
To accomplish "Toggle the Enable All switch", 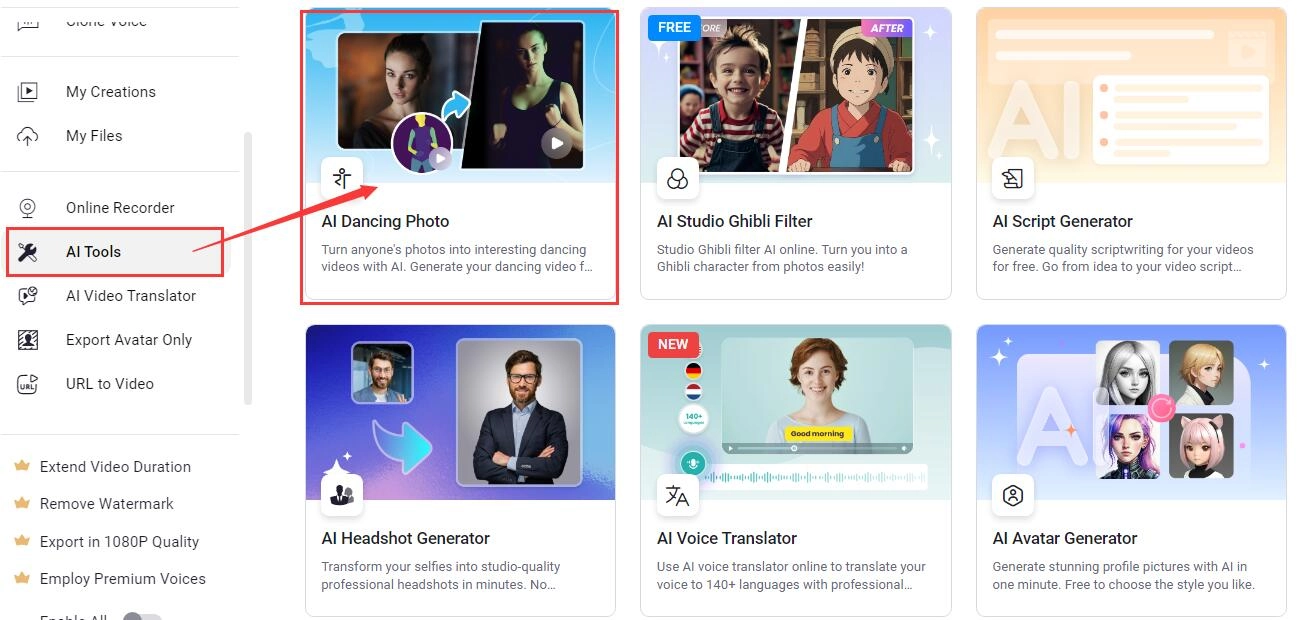I will pyautogui.click(x=142, y=616).
